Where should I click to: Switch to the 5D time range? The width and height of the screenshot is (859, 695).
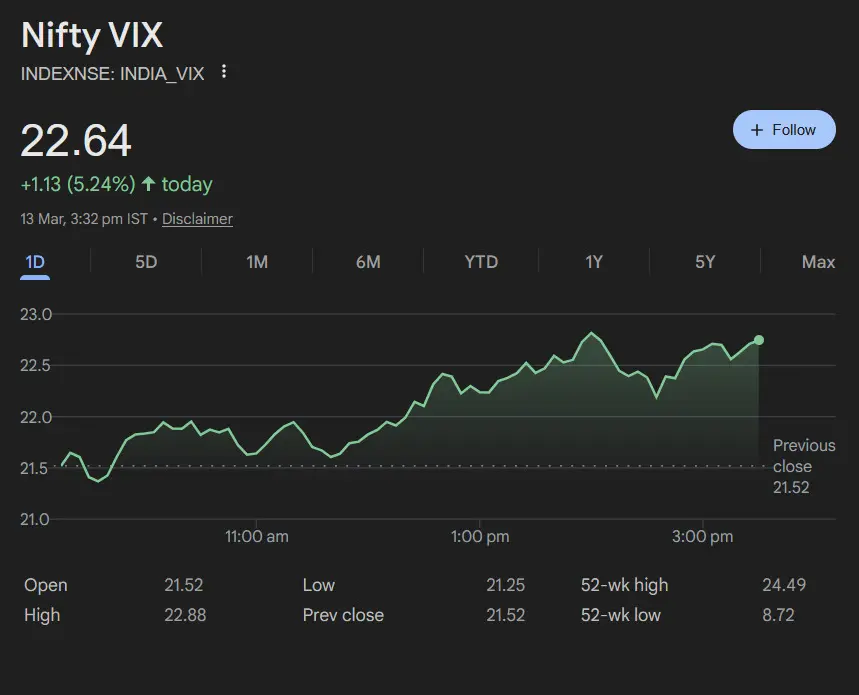click(144, 261)
